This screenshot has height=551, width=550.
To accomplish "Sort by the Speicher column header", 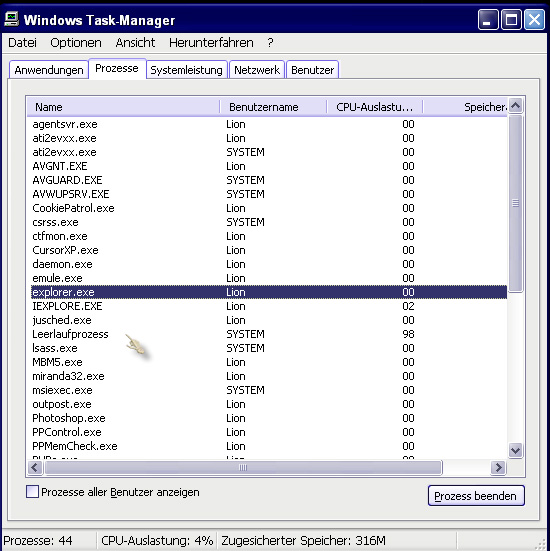I will click(465, 107).
